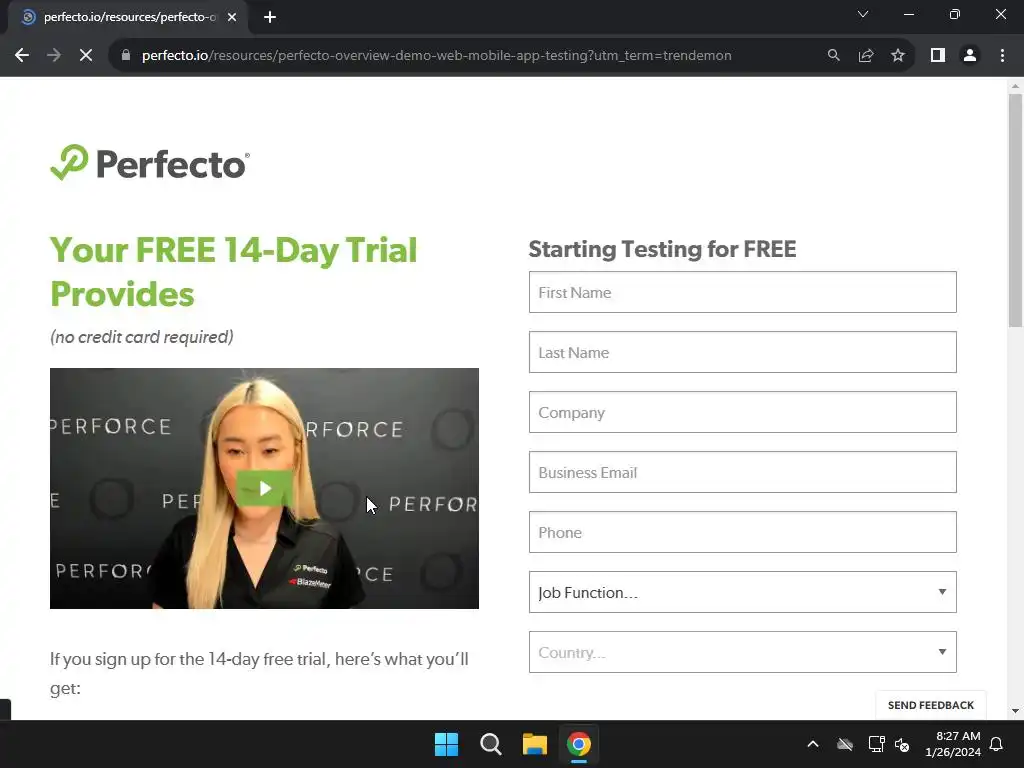This screenshot has height=768, width=1024.
Task: Open a new browser tab
Action: (x=270, y=18)
